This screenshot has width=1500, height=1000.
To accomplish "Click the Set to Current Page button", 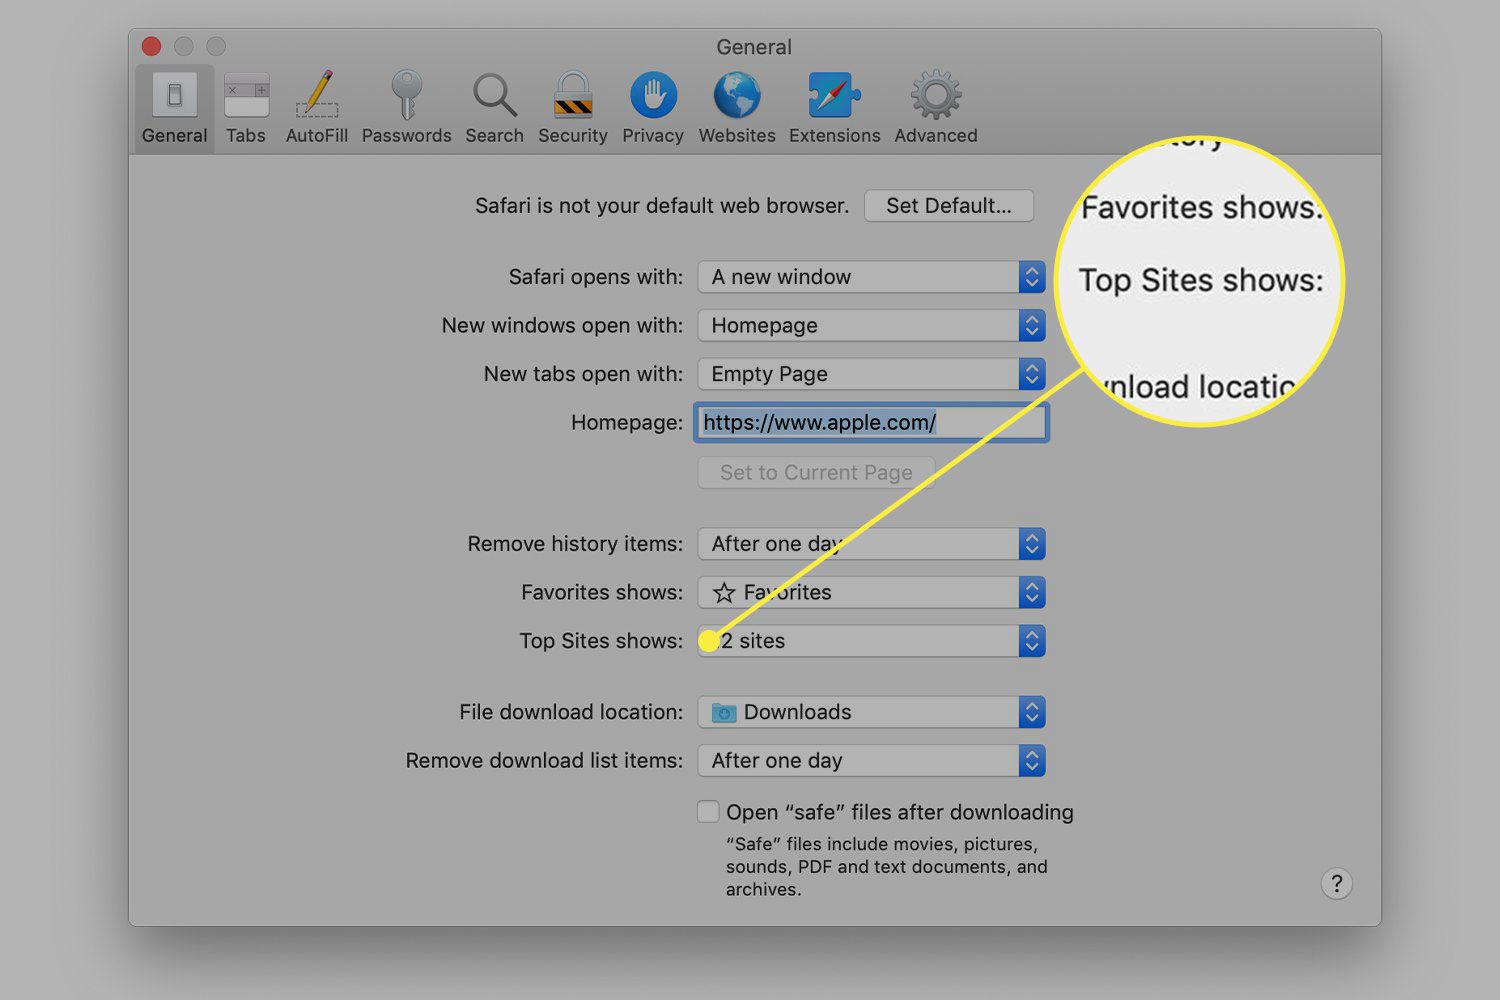I will 816,473.
